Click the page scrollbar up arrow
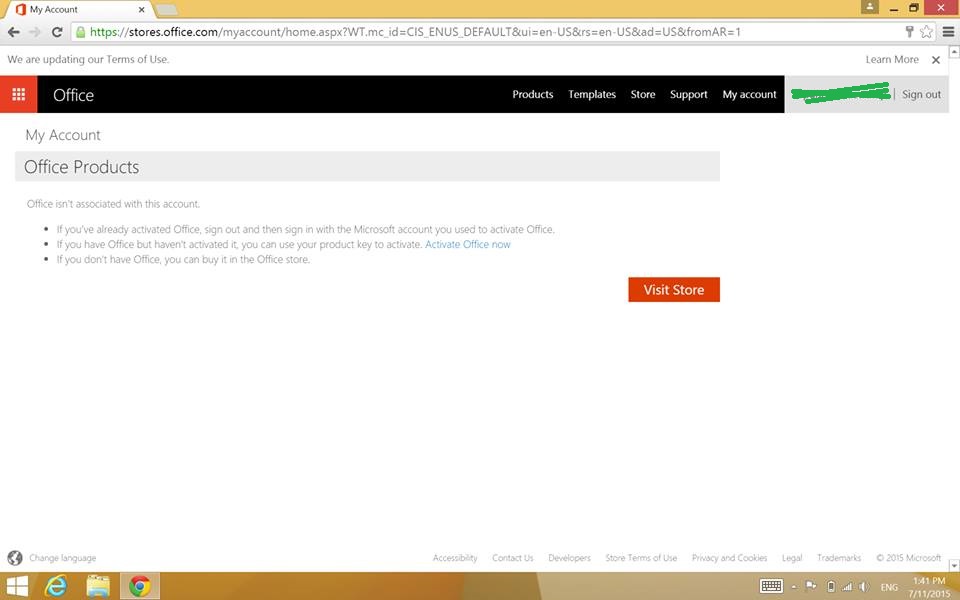960x600 pixels. pyautogui.click(x=954, y=52)
